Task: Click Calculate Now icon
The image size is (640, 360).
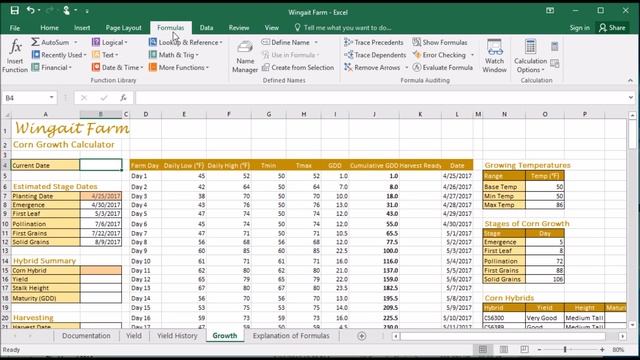Action: 554,47
